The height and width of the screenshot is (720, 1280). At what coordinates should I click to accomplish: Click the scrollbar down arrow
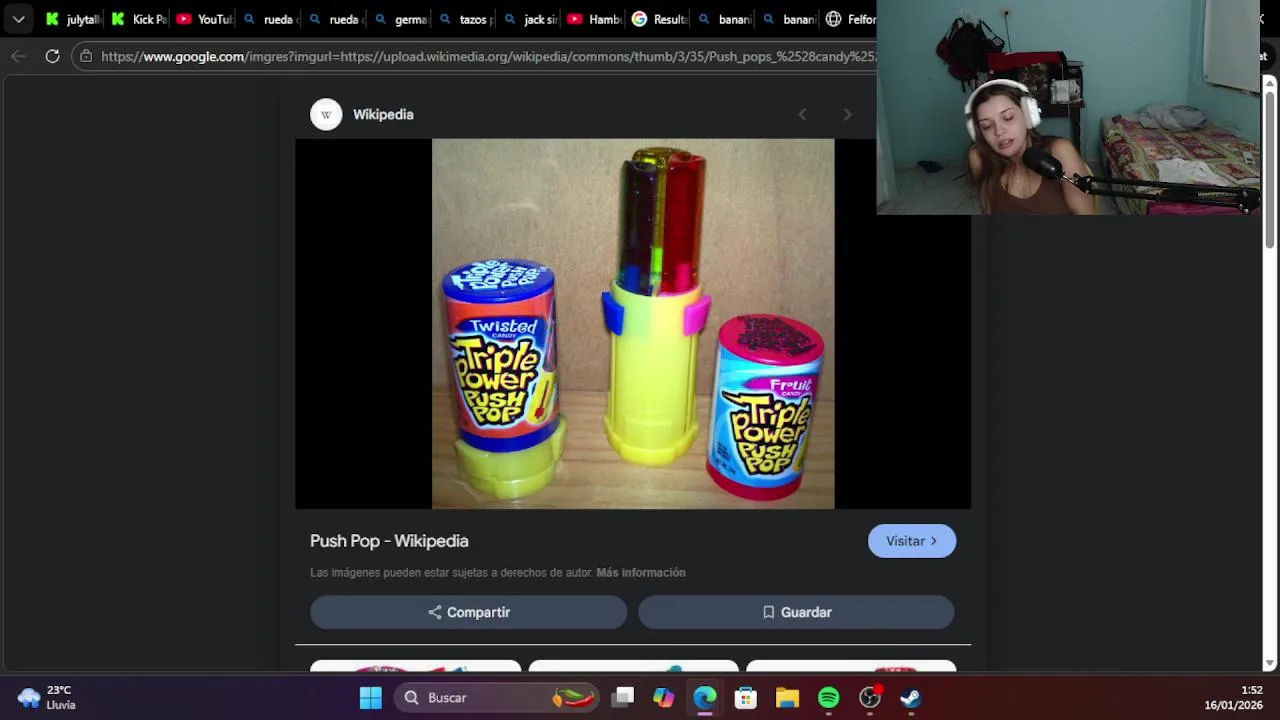click(x=1270, y=663)
